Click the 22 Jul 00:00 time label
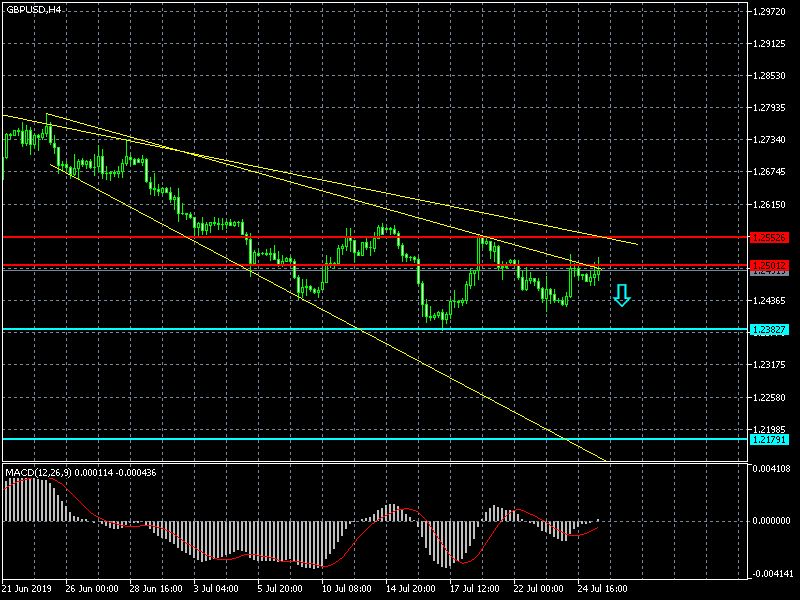The height and width of the screenshot is (600, 800). tap(538, 588)
